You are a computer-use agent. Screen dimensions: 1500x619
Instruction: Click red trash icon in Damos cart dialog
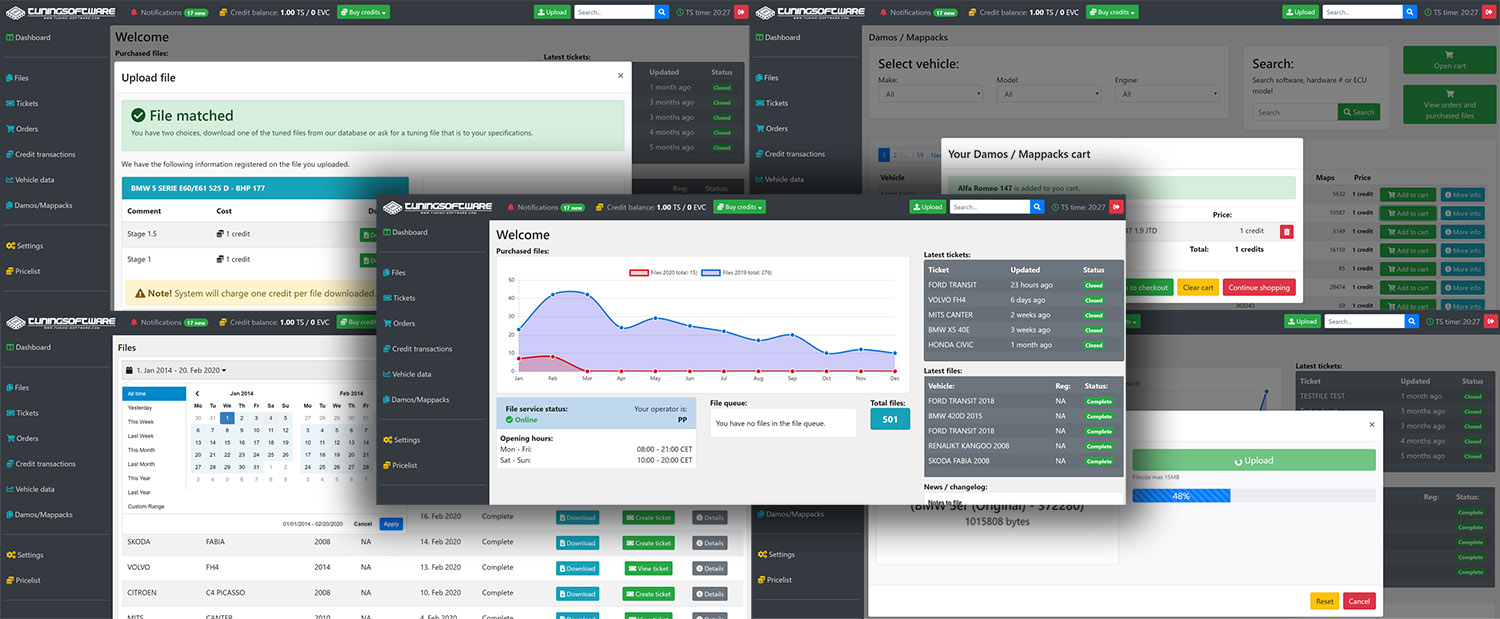pyautogui.click(x=1286, y=231)
